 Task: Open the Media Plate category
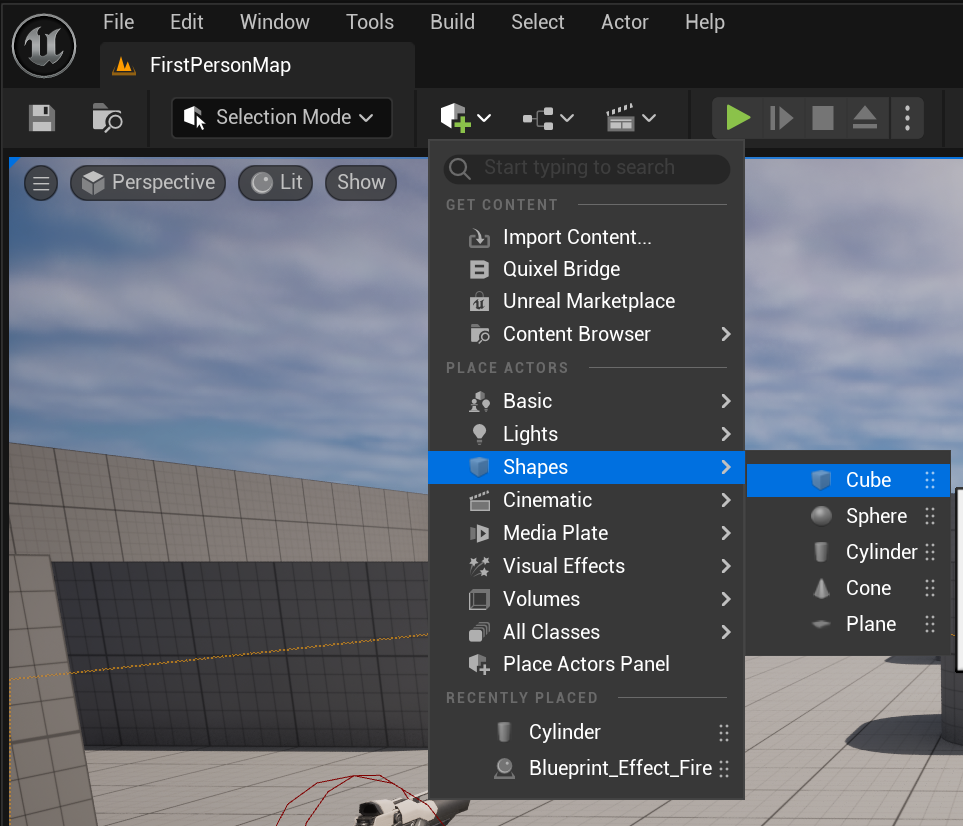pyautogui.click(x=587, y=533)
